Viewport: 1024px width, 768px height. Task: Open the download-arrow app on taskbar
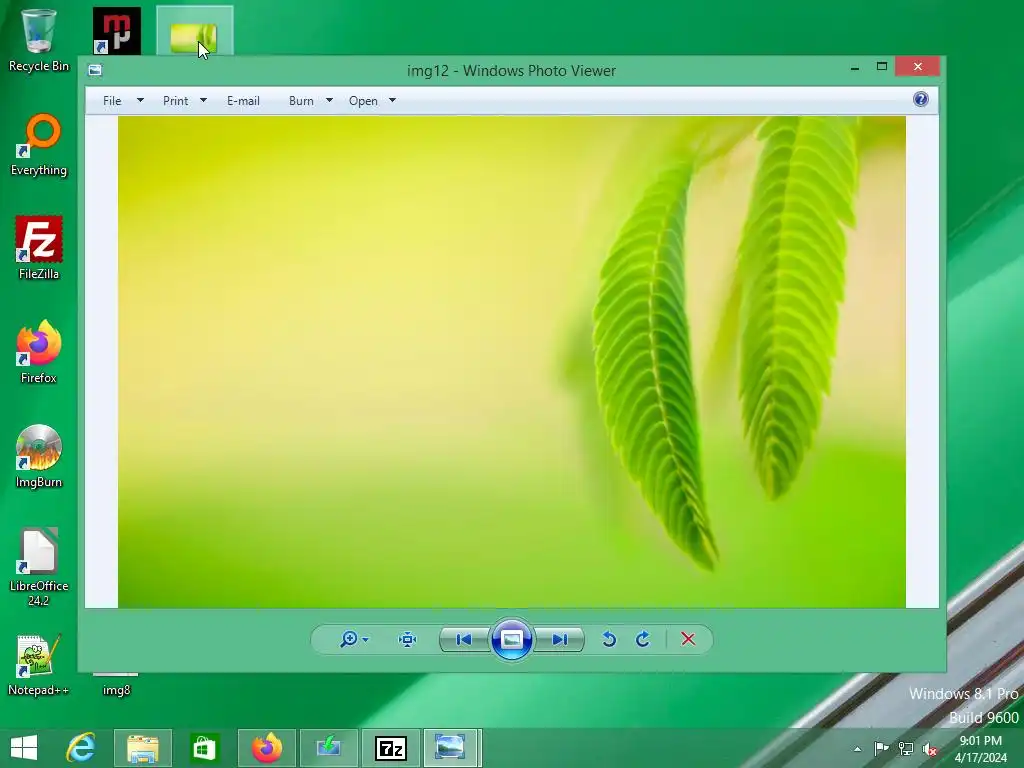click(x=328, y=748)
